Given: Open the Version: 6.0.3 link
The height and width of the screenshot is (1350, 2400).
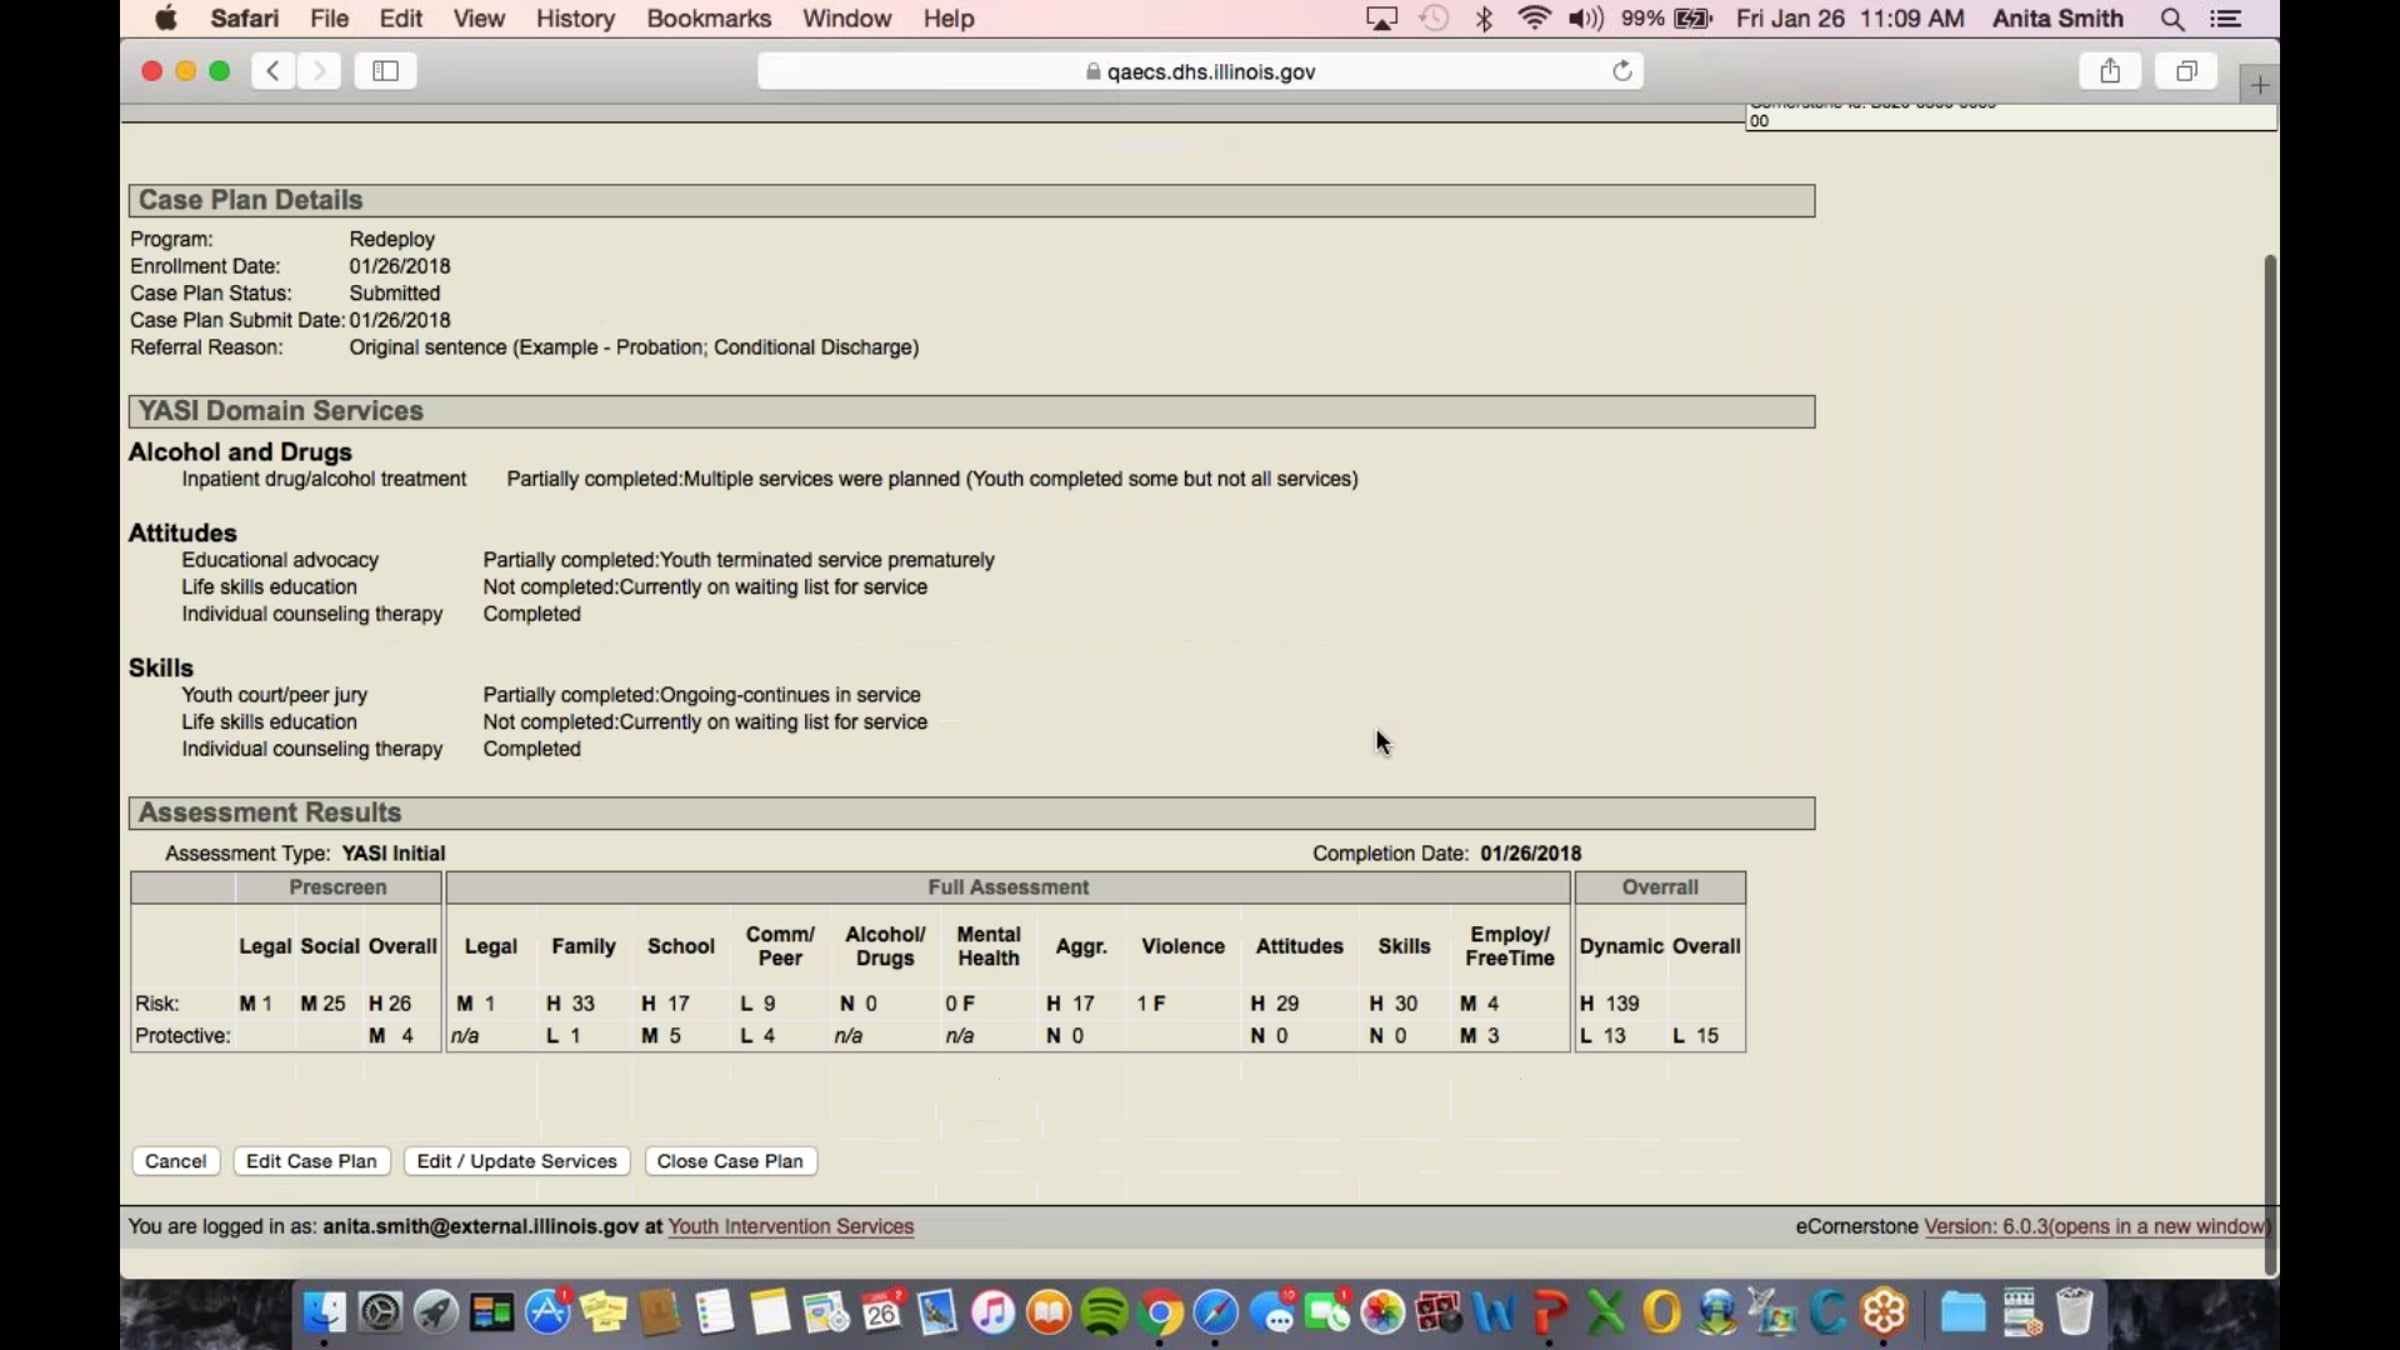Looking at the screenshot, I should click(x=2096, y=1226).
